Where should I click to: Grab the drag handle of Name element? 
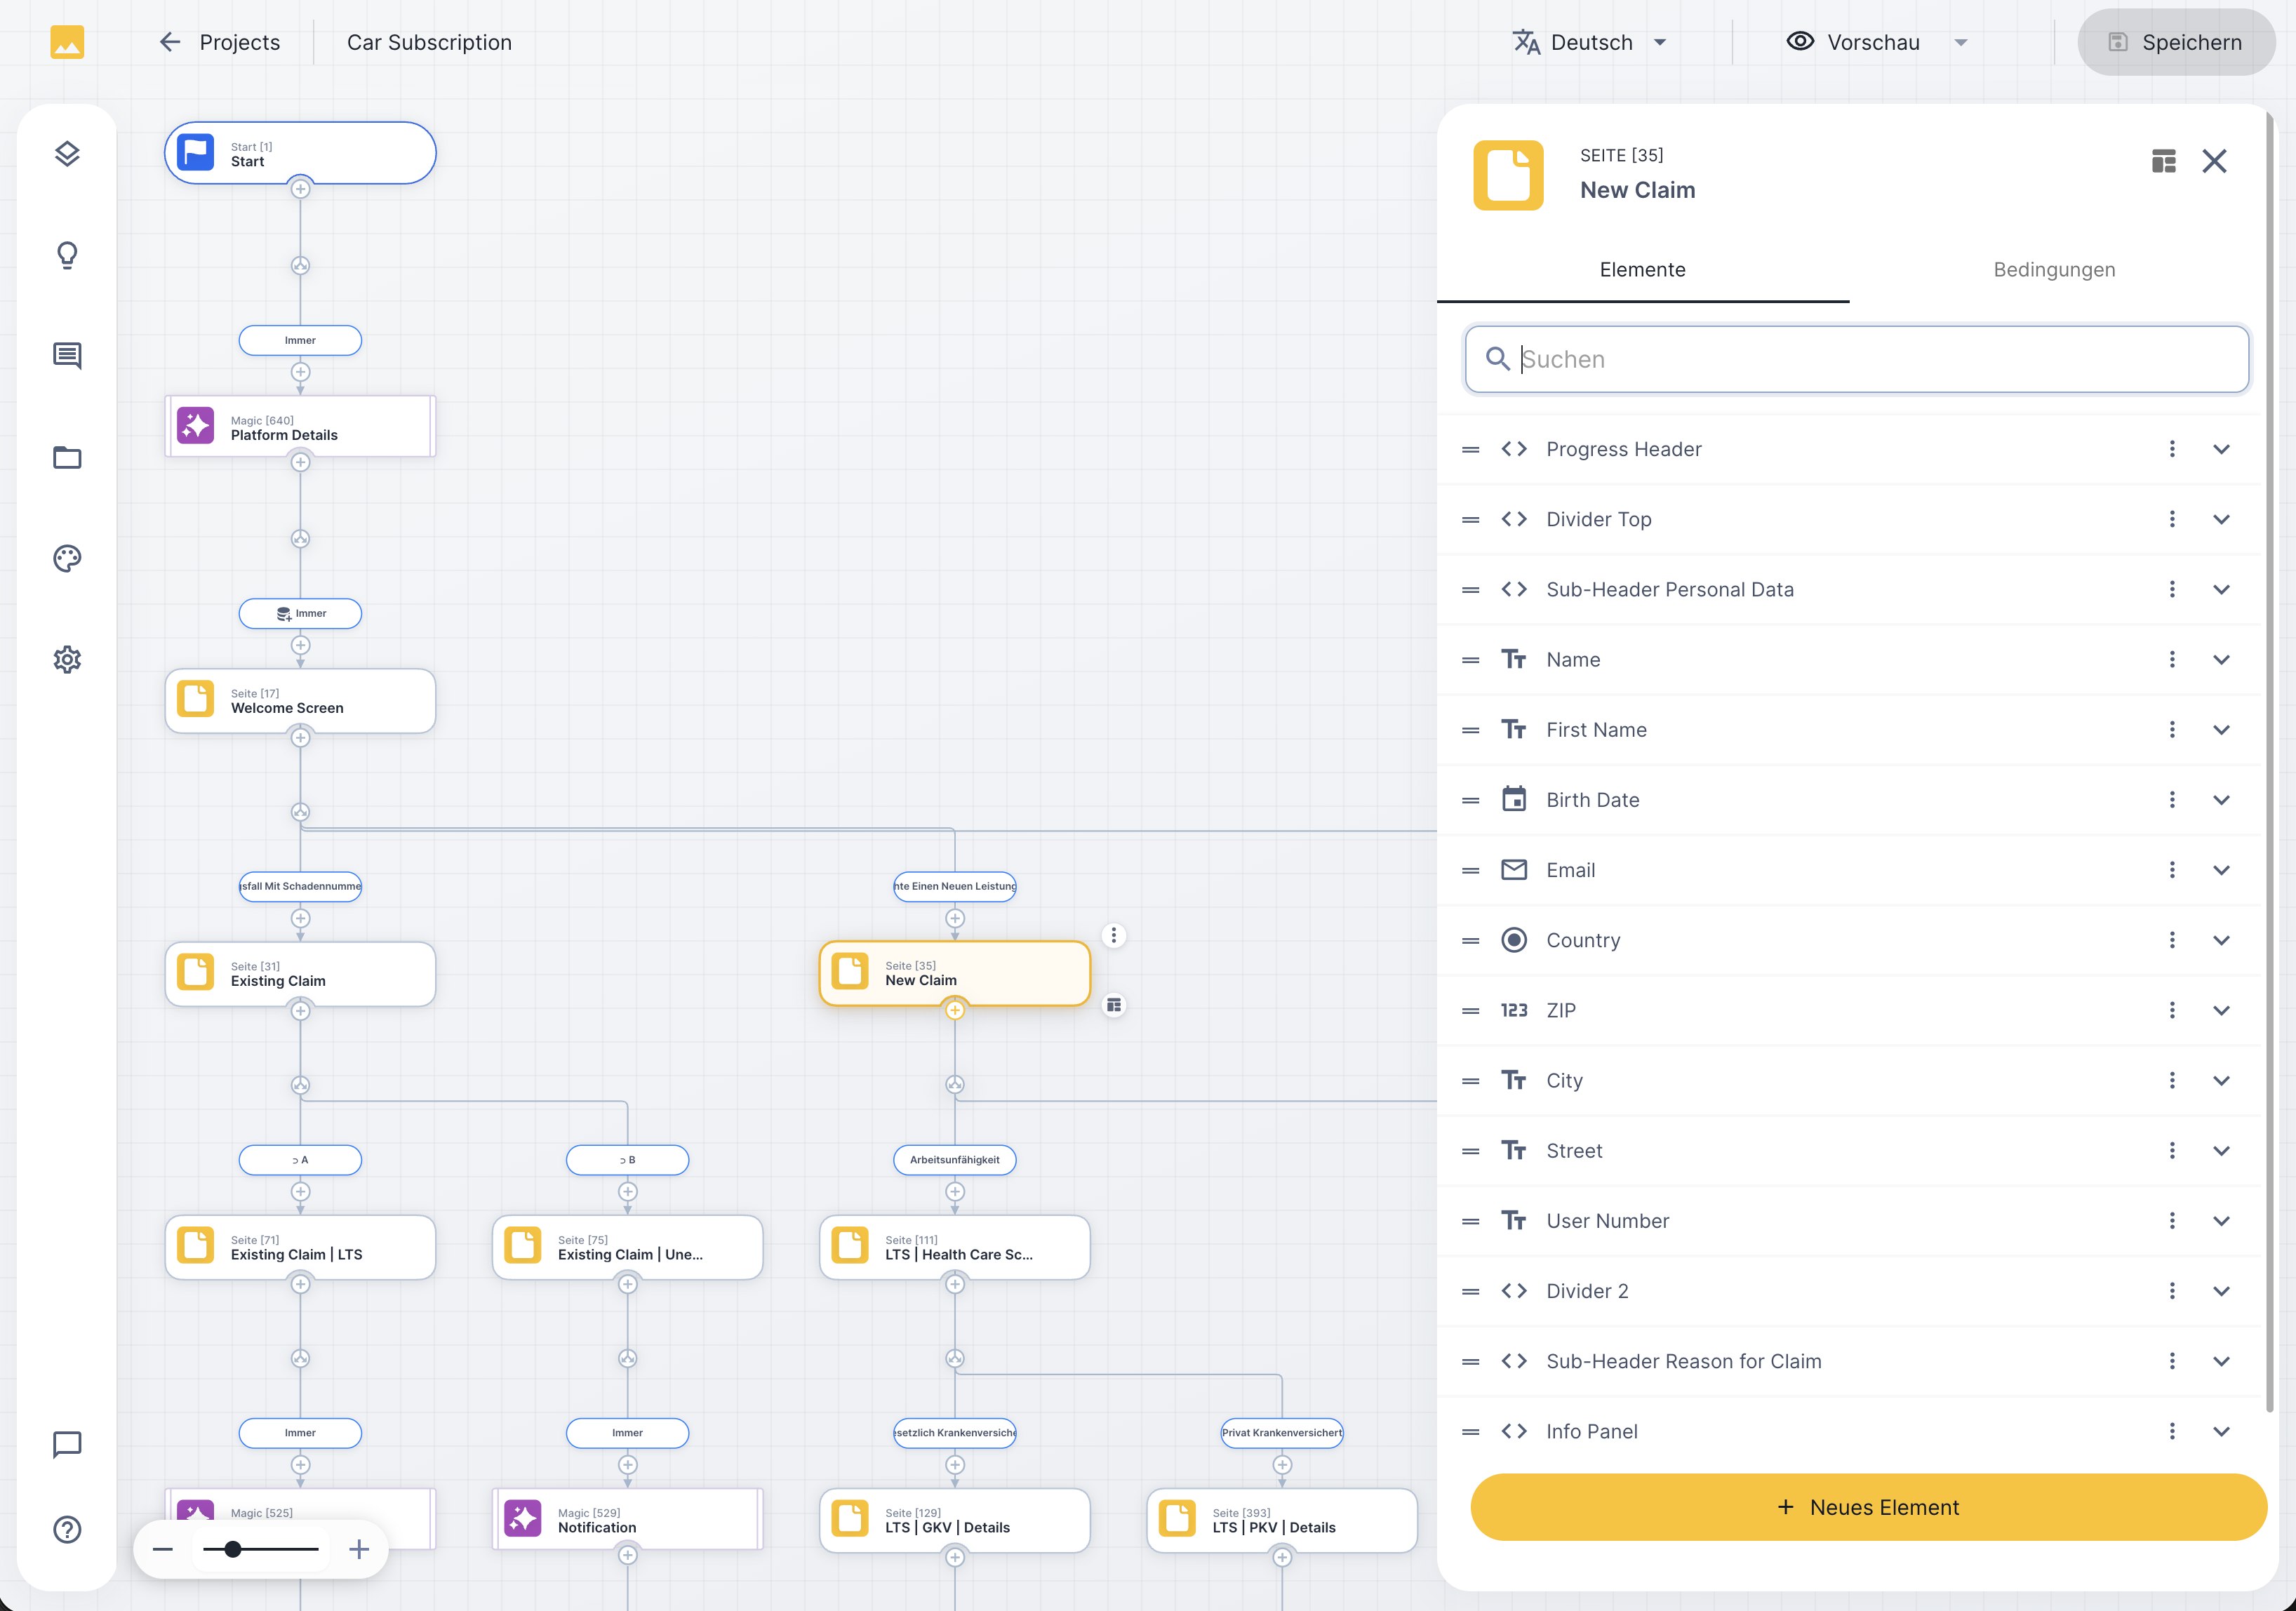[1470, 660]
